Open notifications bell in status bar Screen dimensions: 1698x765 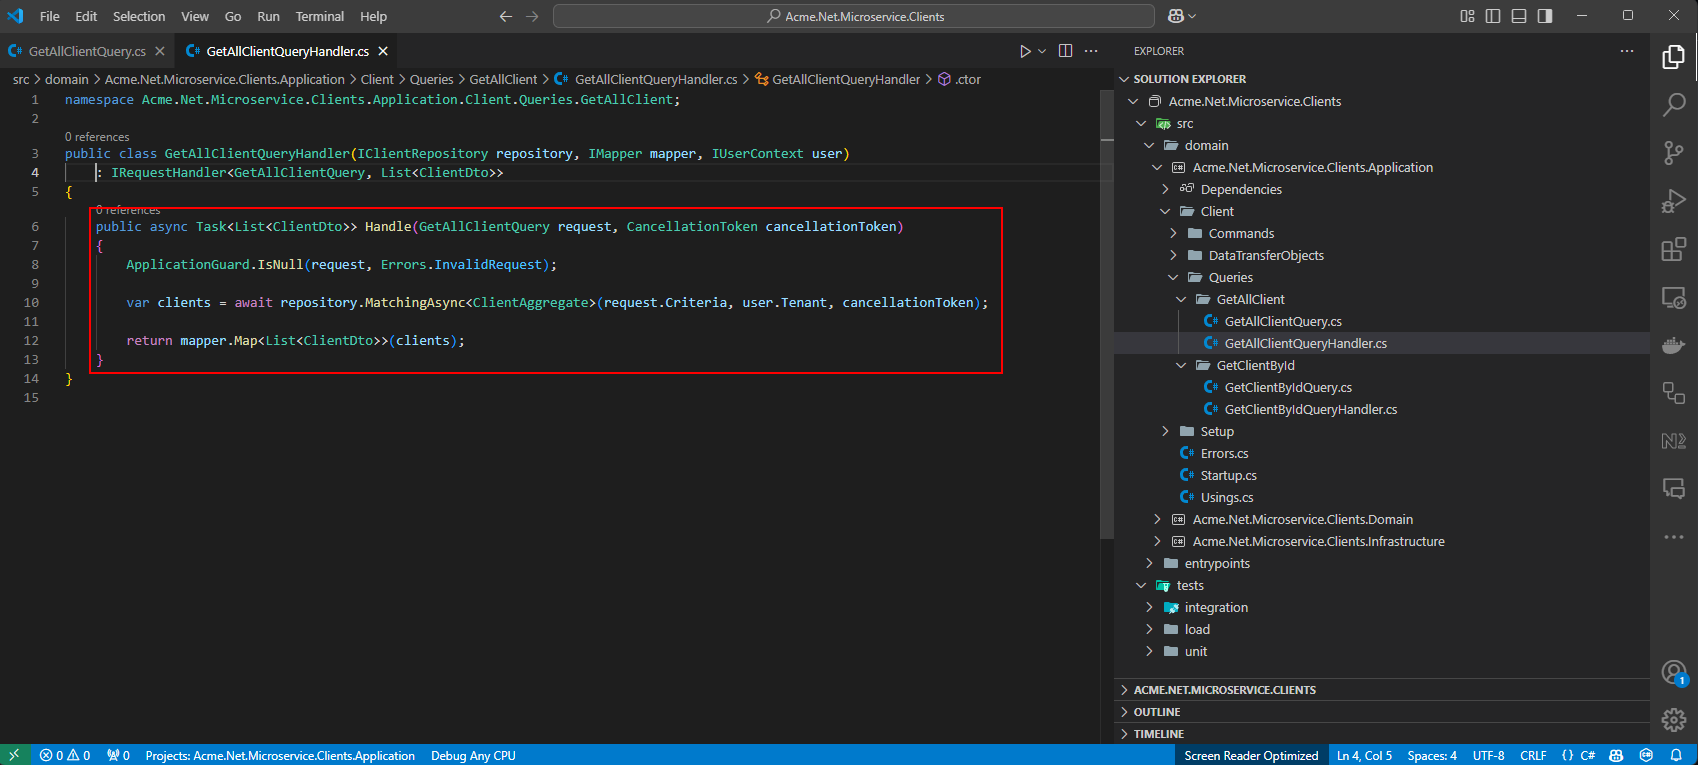tap(1676, 755)
